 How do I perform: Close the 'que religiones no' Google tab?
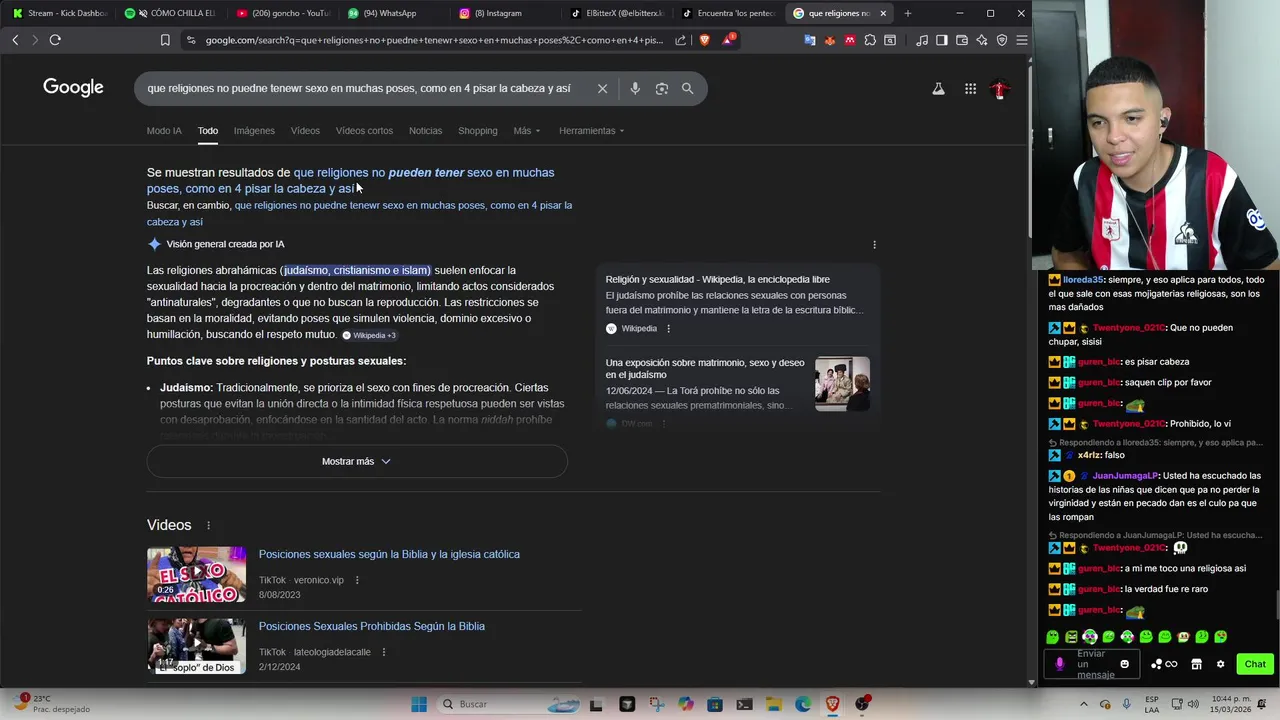[883, 13]
